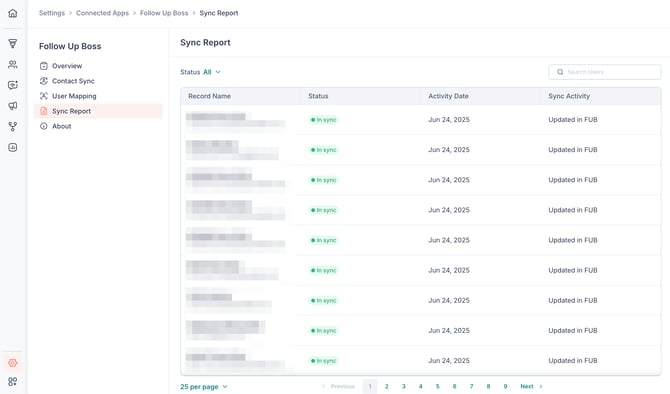Image resolution: width=670 pixels, height=394 pixels.
Task: Open the 25 per page dropdown
Action: point(204,387)
